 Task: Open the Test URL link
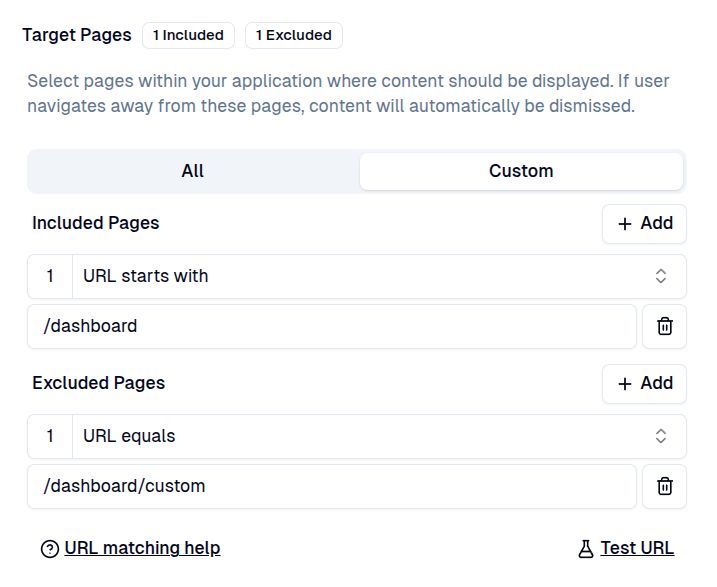pos(637,548)
